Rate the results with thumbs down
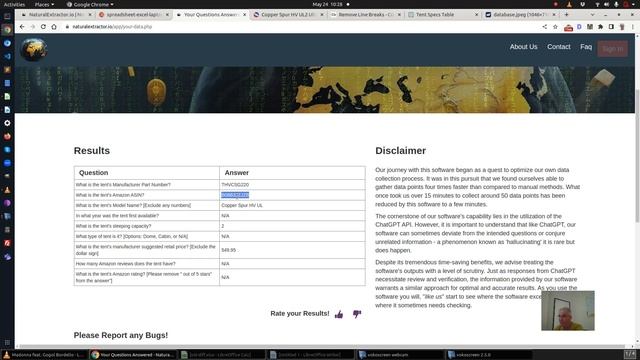 click(x=357, y=314)
